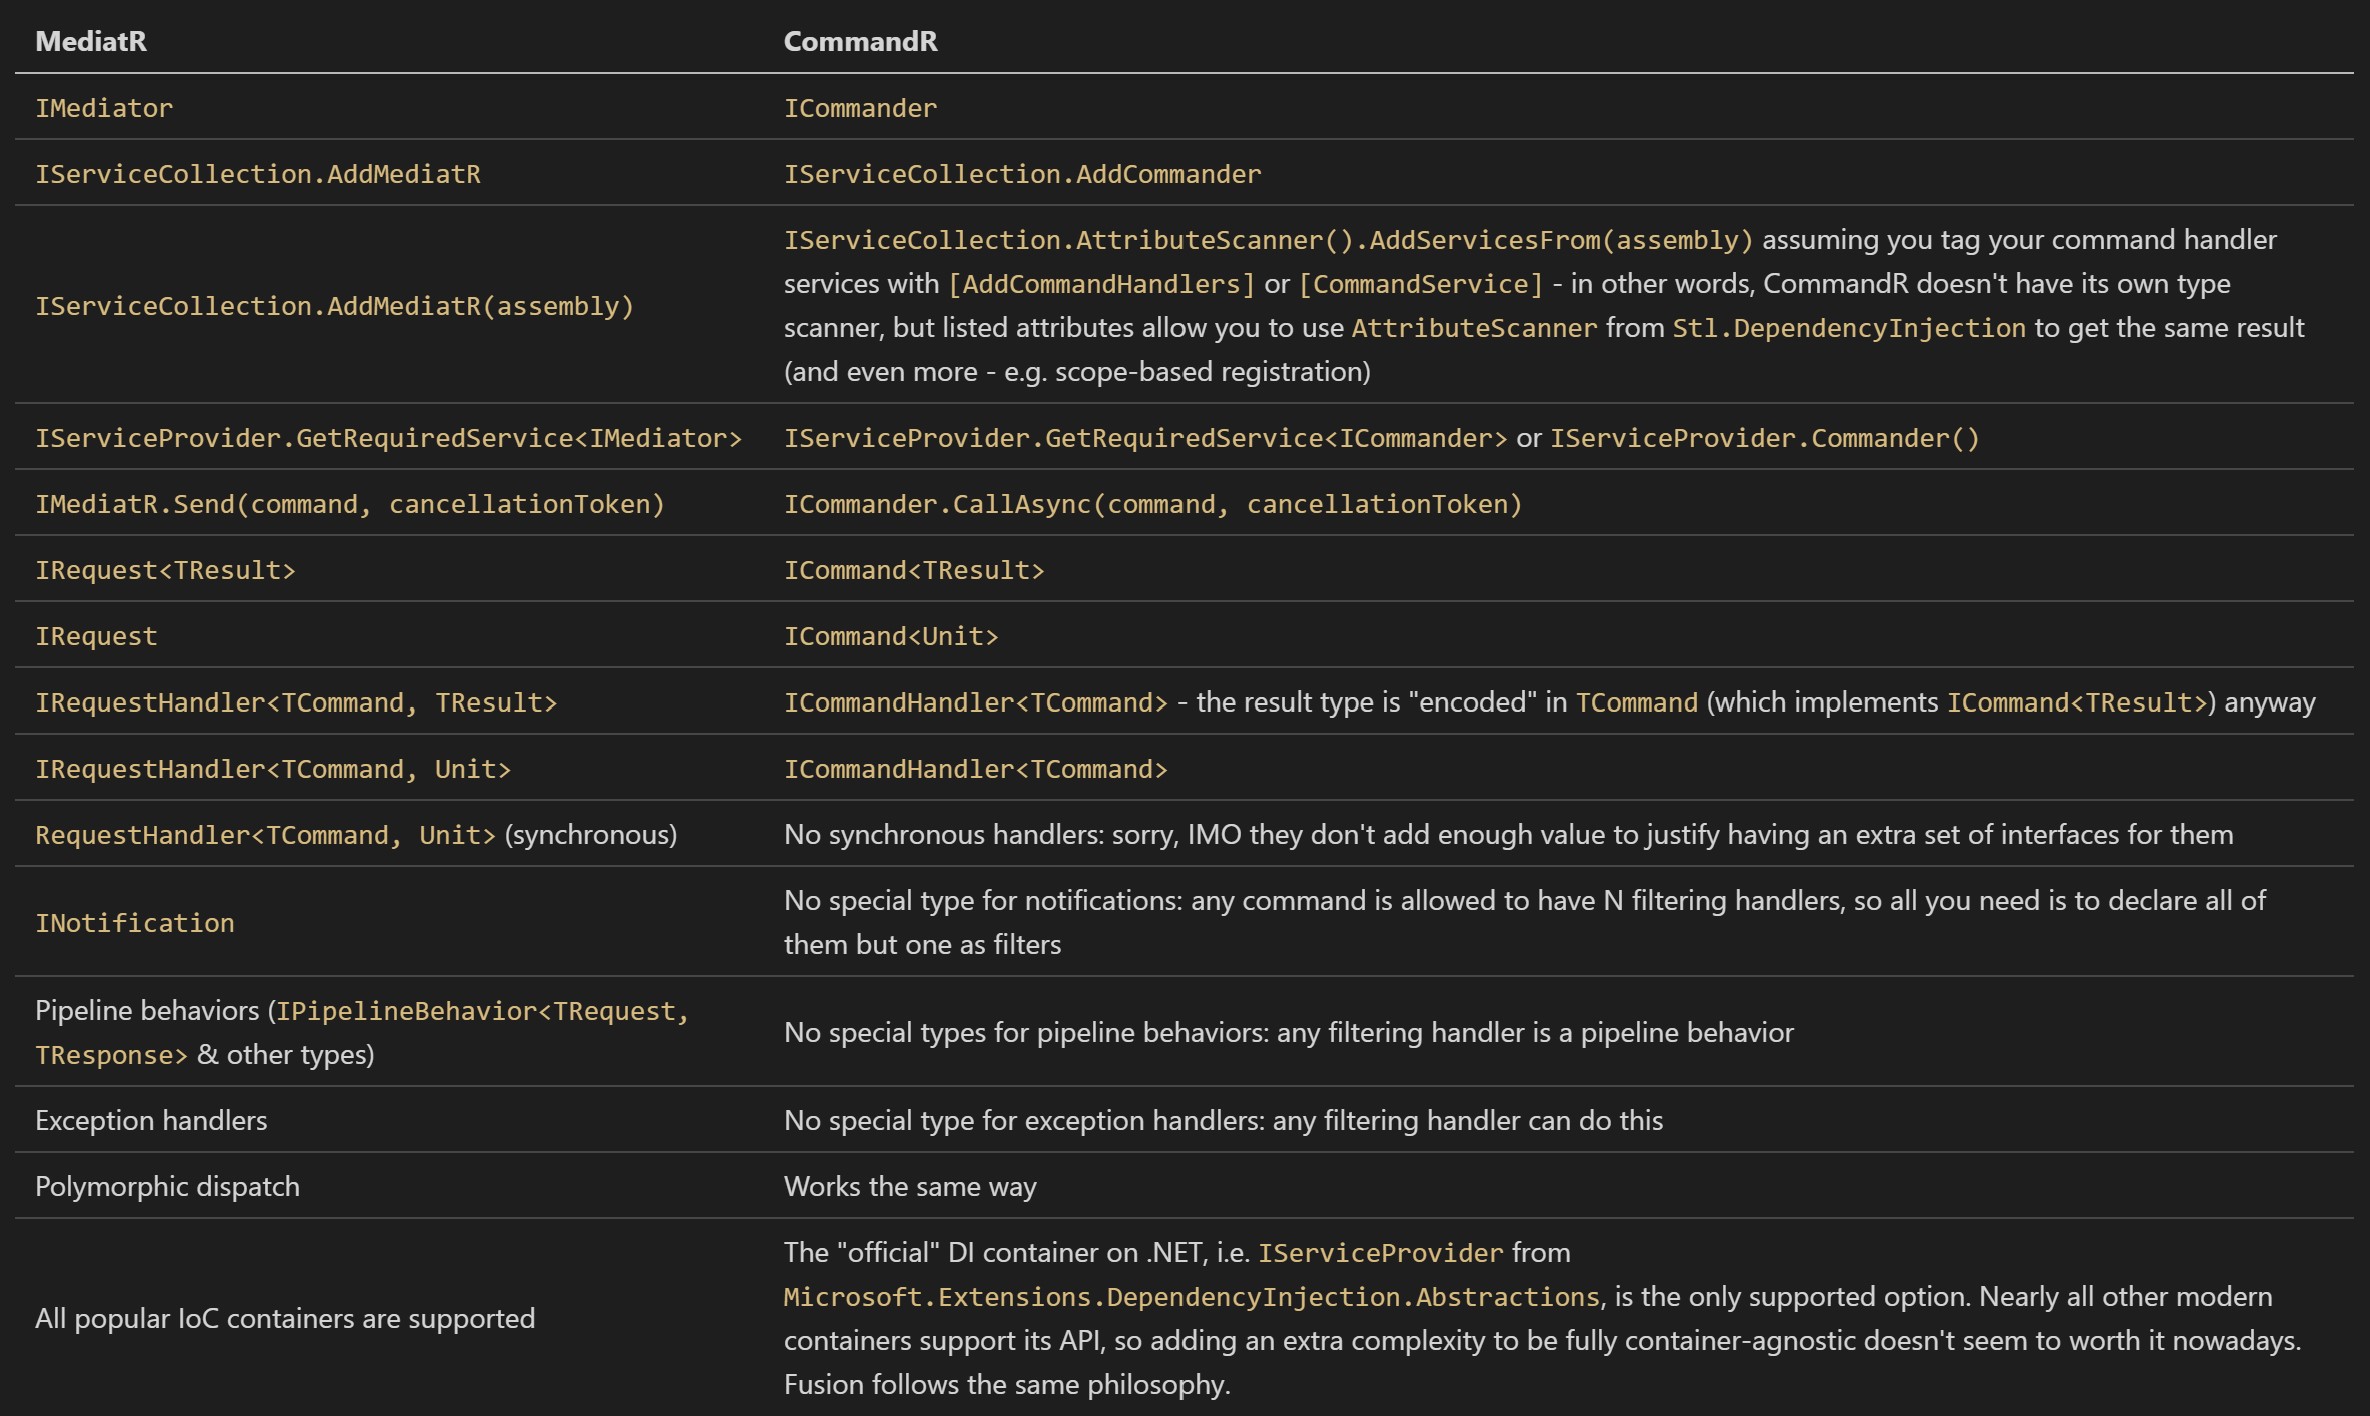Image resolution: width=2370 pixels, height=1416 pixels.
Task: Click the Stl.DependencyInjection code text
Action: tap(1849, 328)
